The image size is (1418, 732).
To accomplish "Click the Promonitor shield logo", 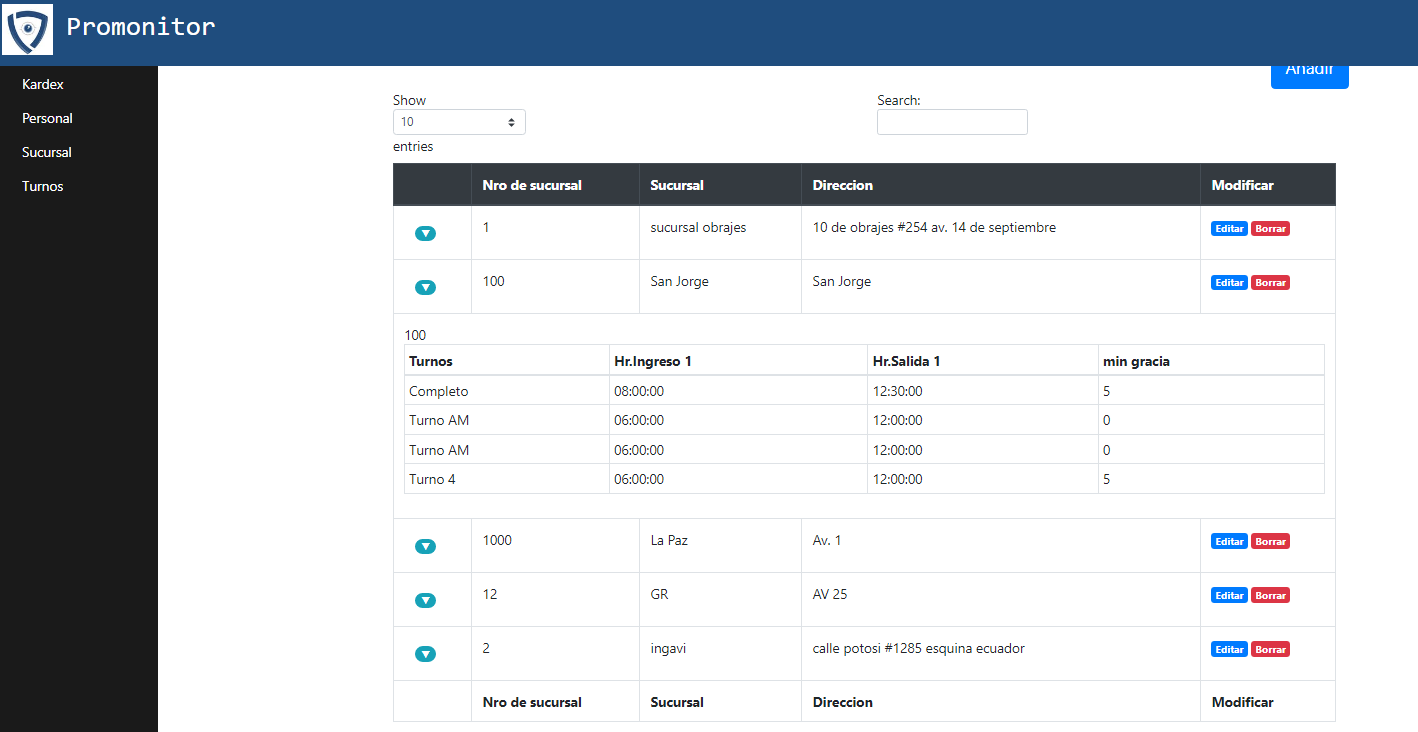I will 28,30.
